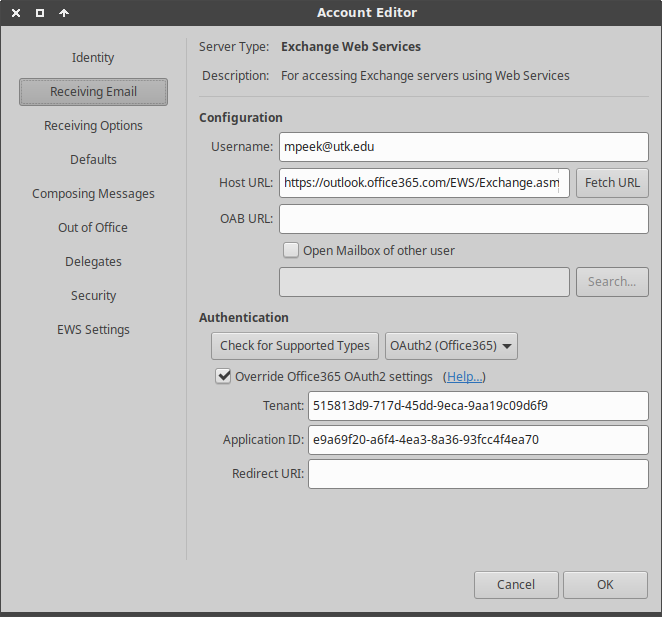The height and width of the screenshot is (617, 662).
Task: Select the Security section
Action: pos(93,296)
